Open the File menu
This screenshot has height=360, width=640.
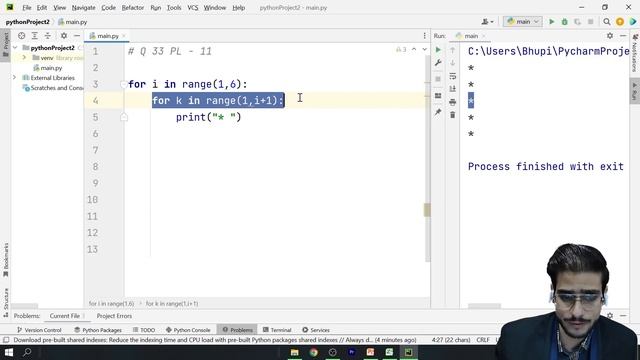tap(27, 7)
